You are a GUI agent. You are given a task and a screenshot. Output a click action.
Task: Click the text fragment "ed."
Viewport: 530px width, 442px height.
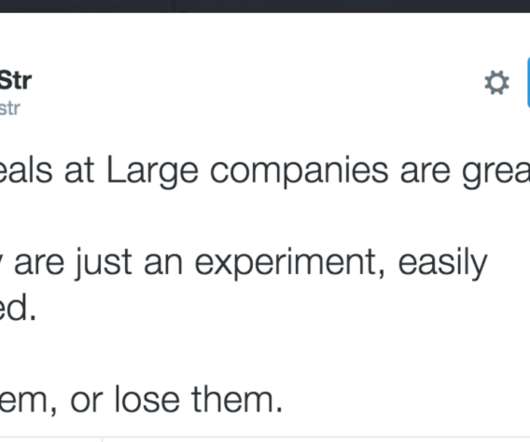tap(18, 309)
